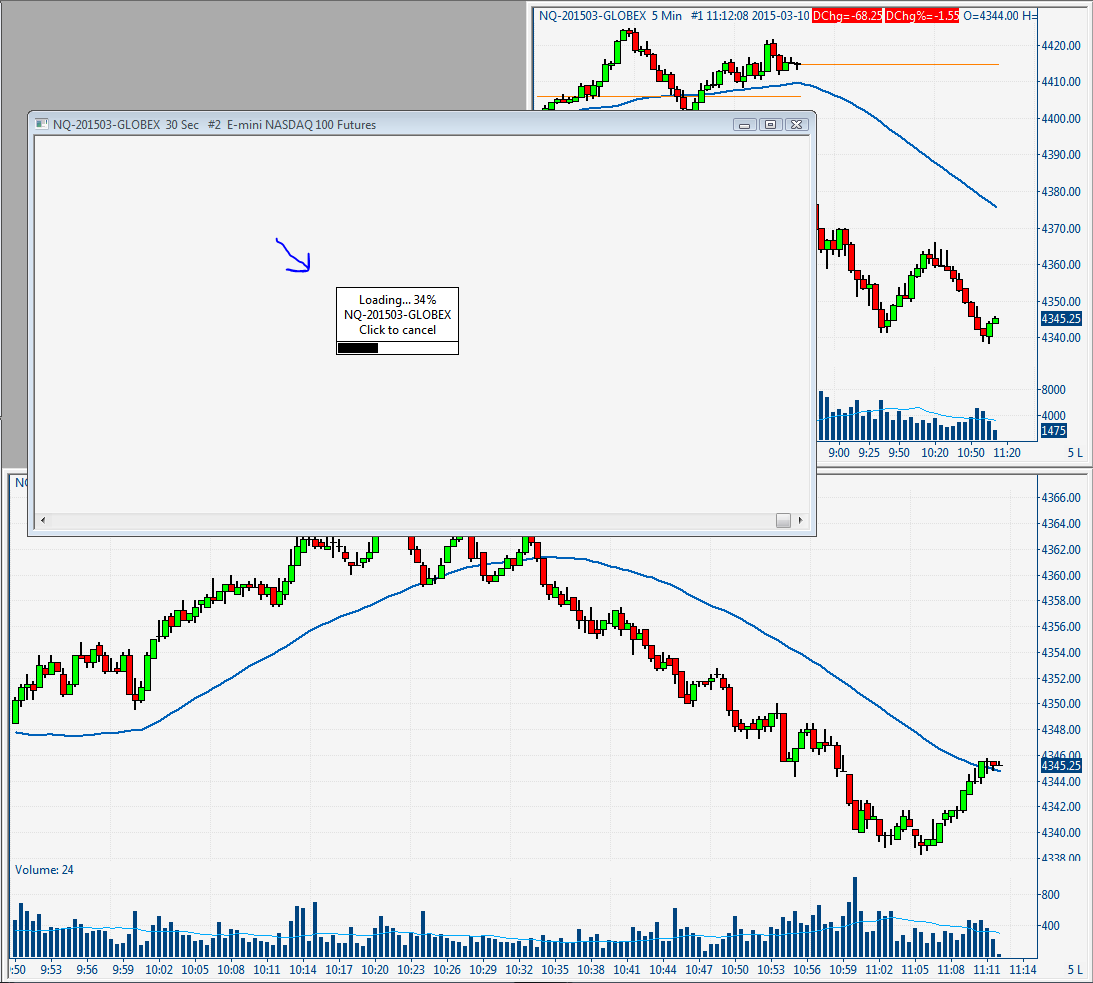
Task: Click the 'Volume: 24' label in the bottom chart
Action: pyautogui.click(x=44, y=870)
